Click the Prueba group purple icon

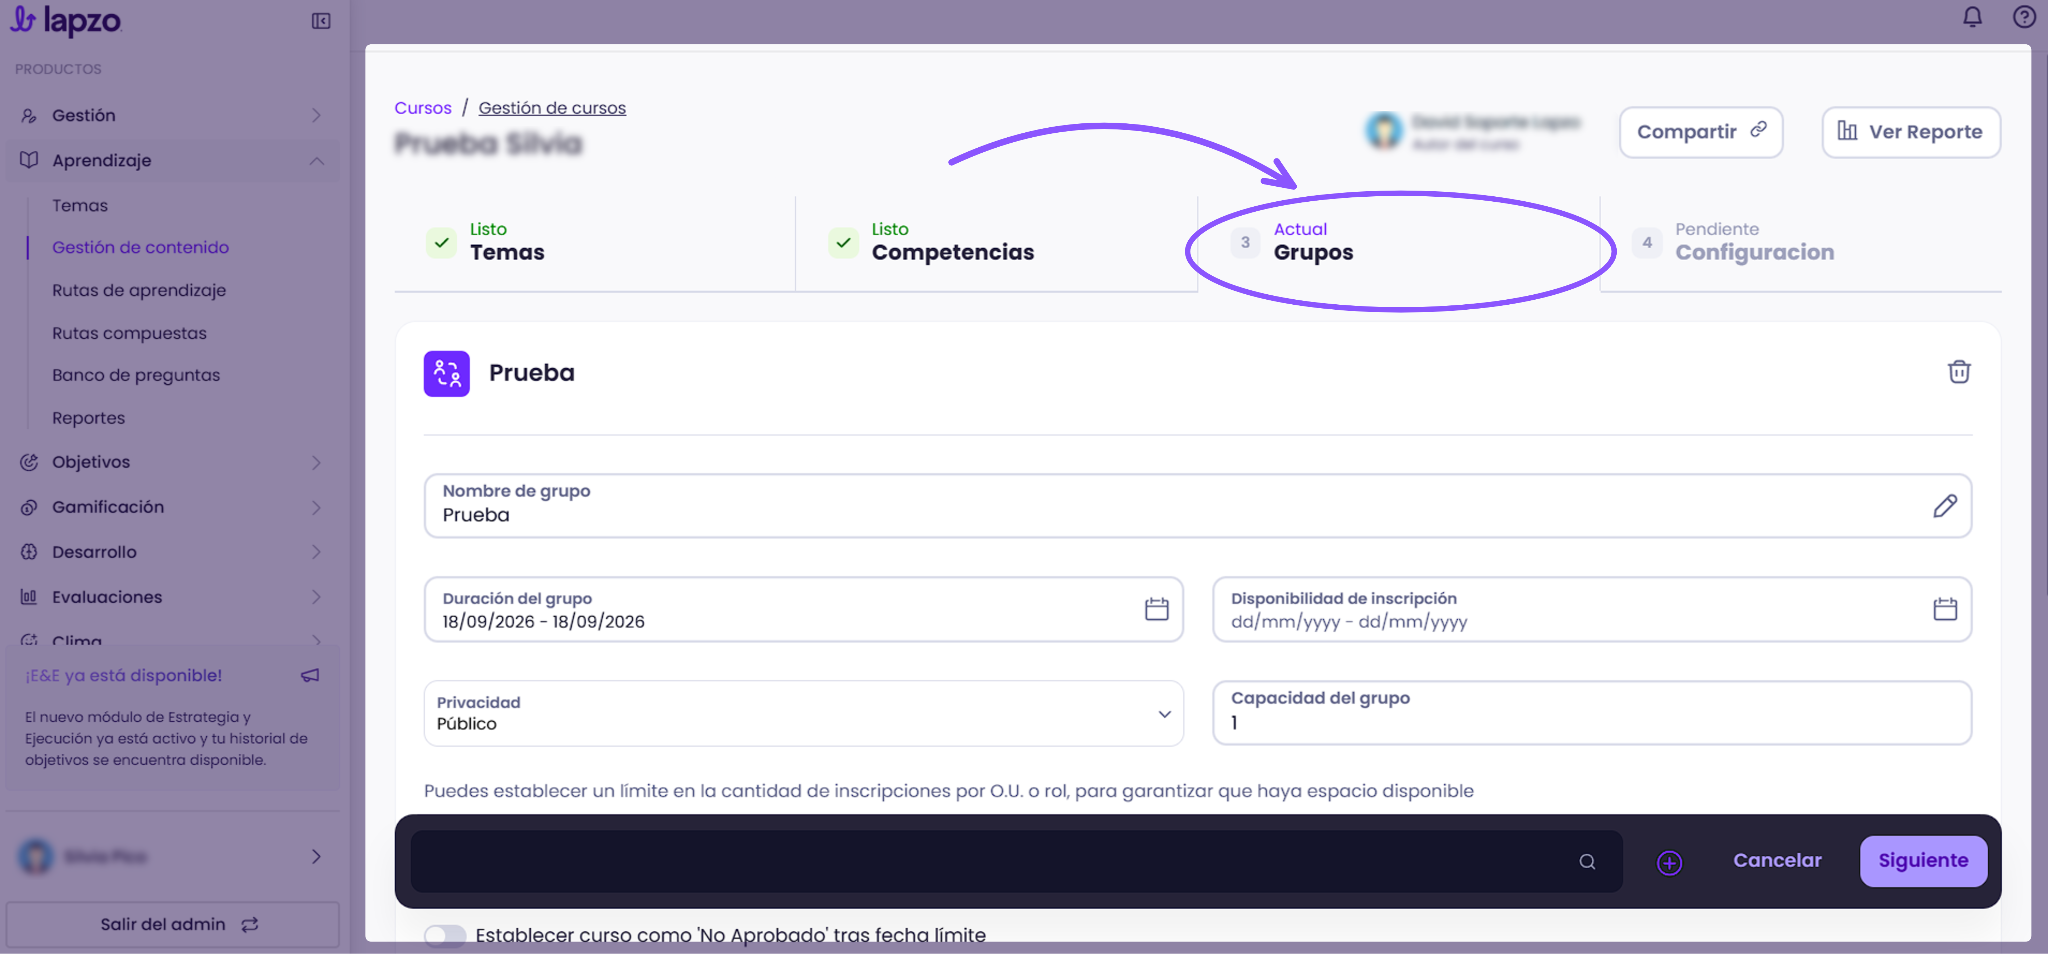tap(447, 374)
